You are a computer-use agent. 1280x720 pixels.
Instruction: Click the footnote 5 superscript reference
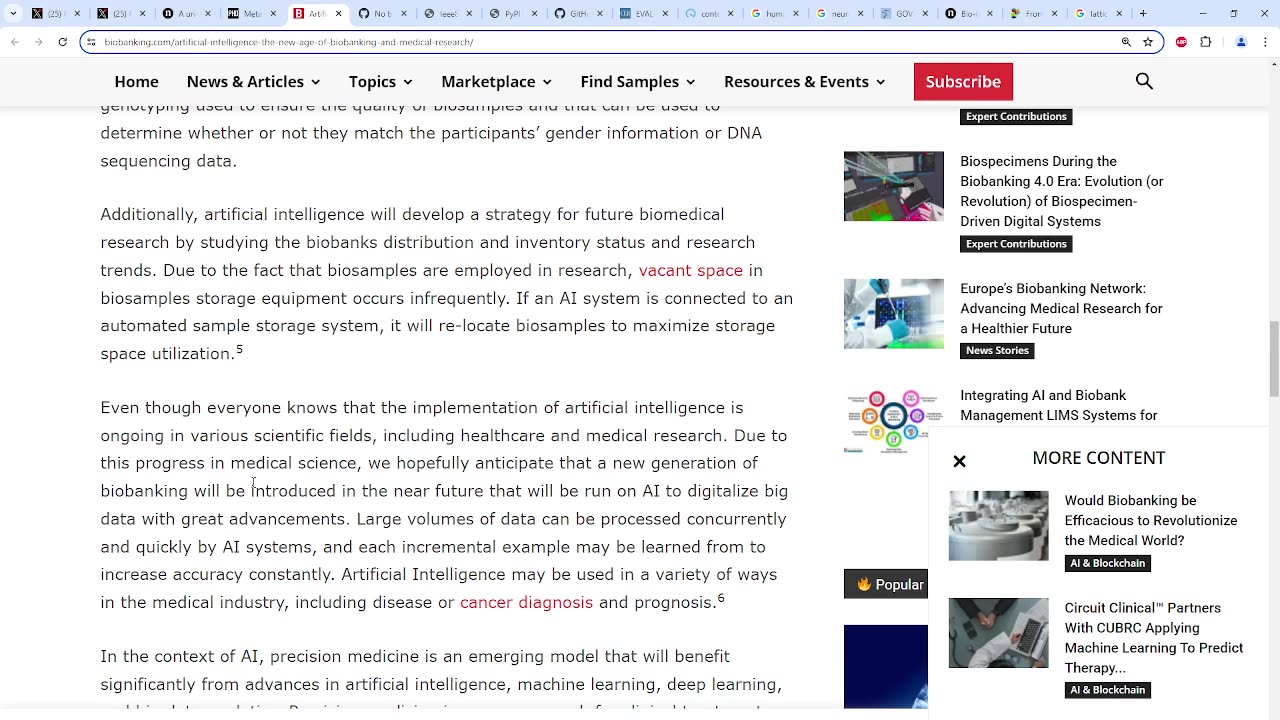(x=240, y=349)
